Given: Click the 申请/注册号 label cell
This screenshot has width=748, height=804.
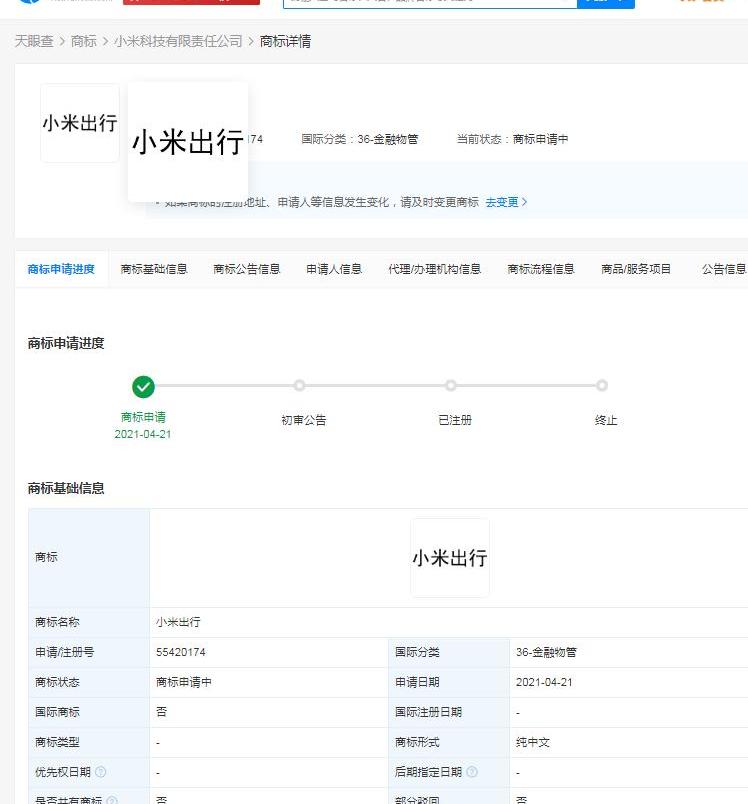Looking at the screenshot, I should (x=89, y=652).
